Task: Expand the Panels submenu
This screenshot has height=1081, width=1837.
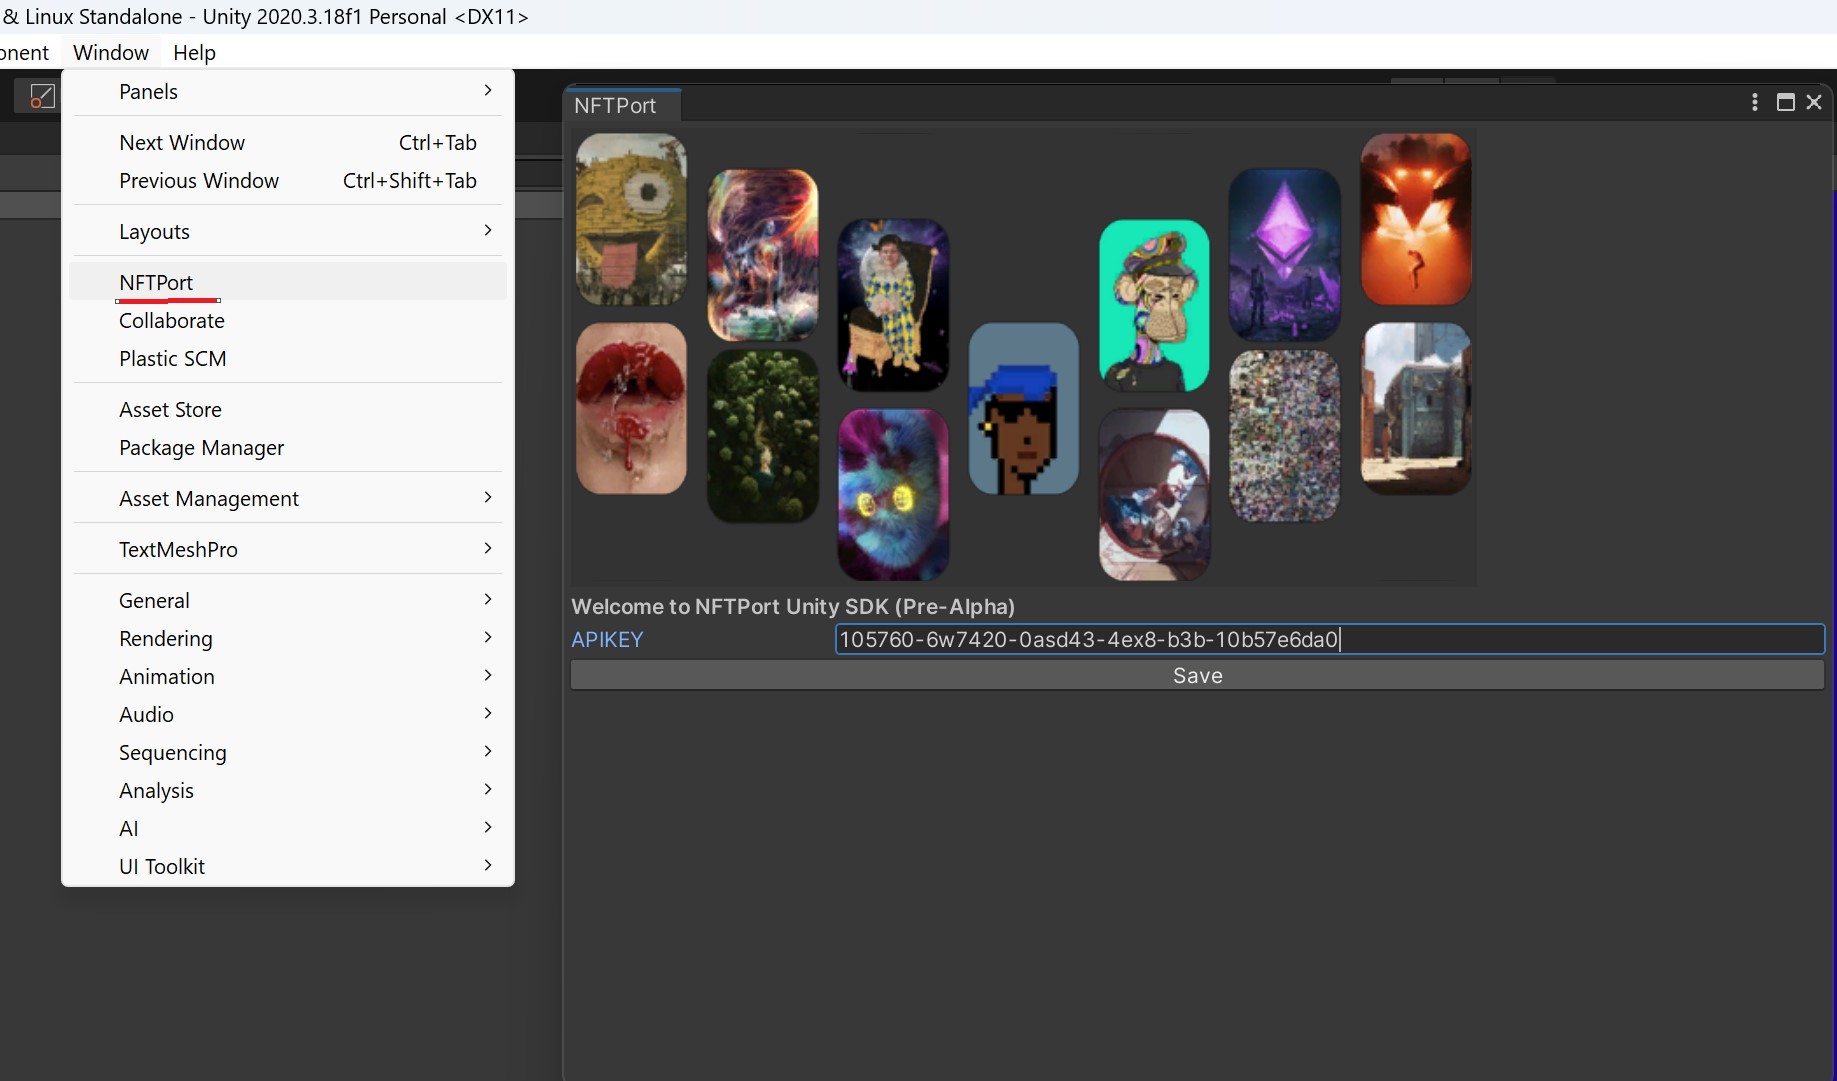Action: coord(288,91)
